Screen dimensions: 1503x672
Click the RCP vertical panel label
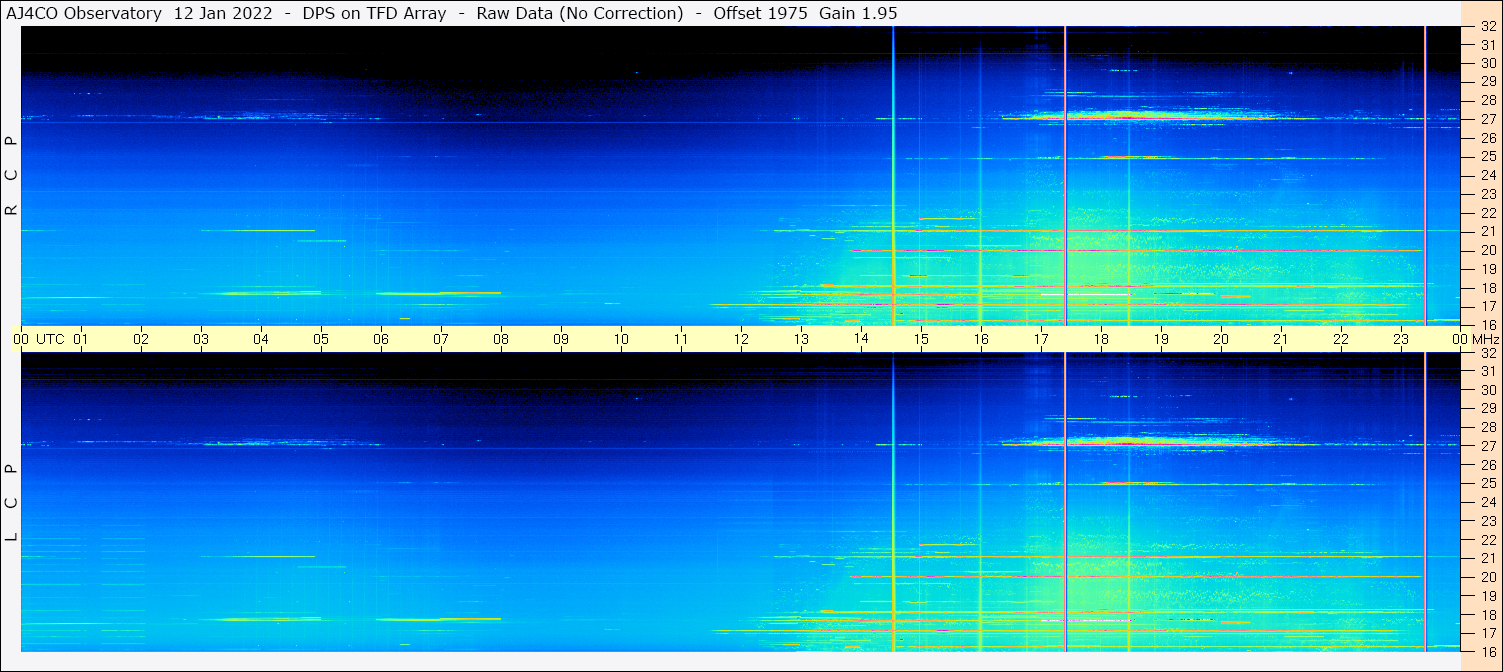tap(11, 176)
